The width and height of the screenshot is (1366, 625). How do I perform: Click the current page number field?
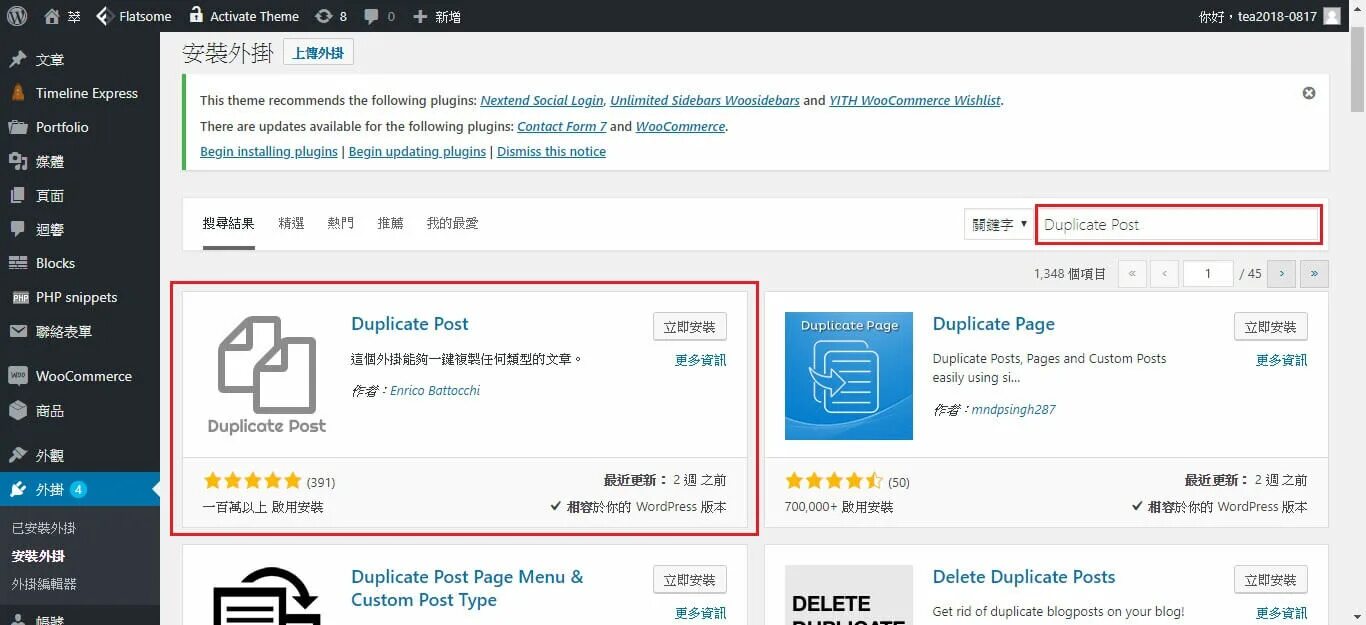pos(1208,273)
